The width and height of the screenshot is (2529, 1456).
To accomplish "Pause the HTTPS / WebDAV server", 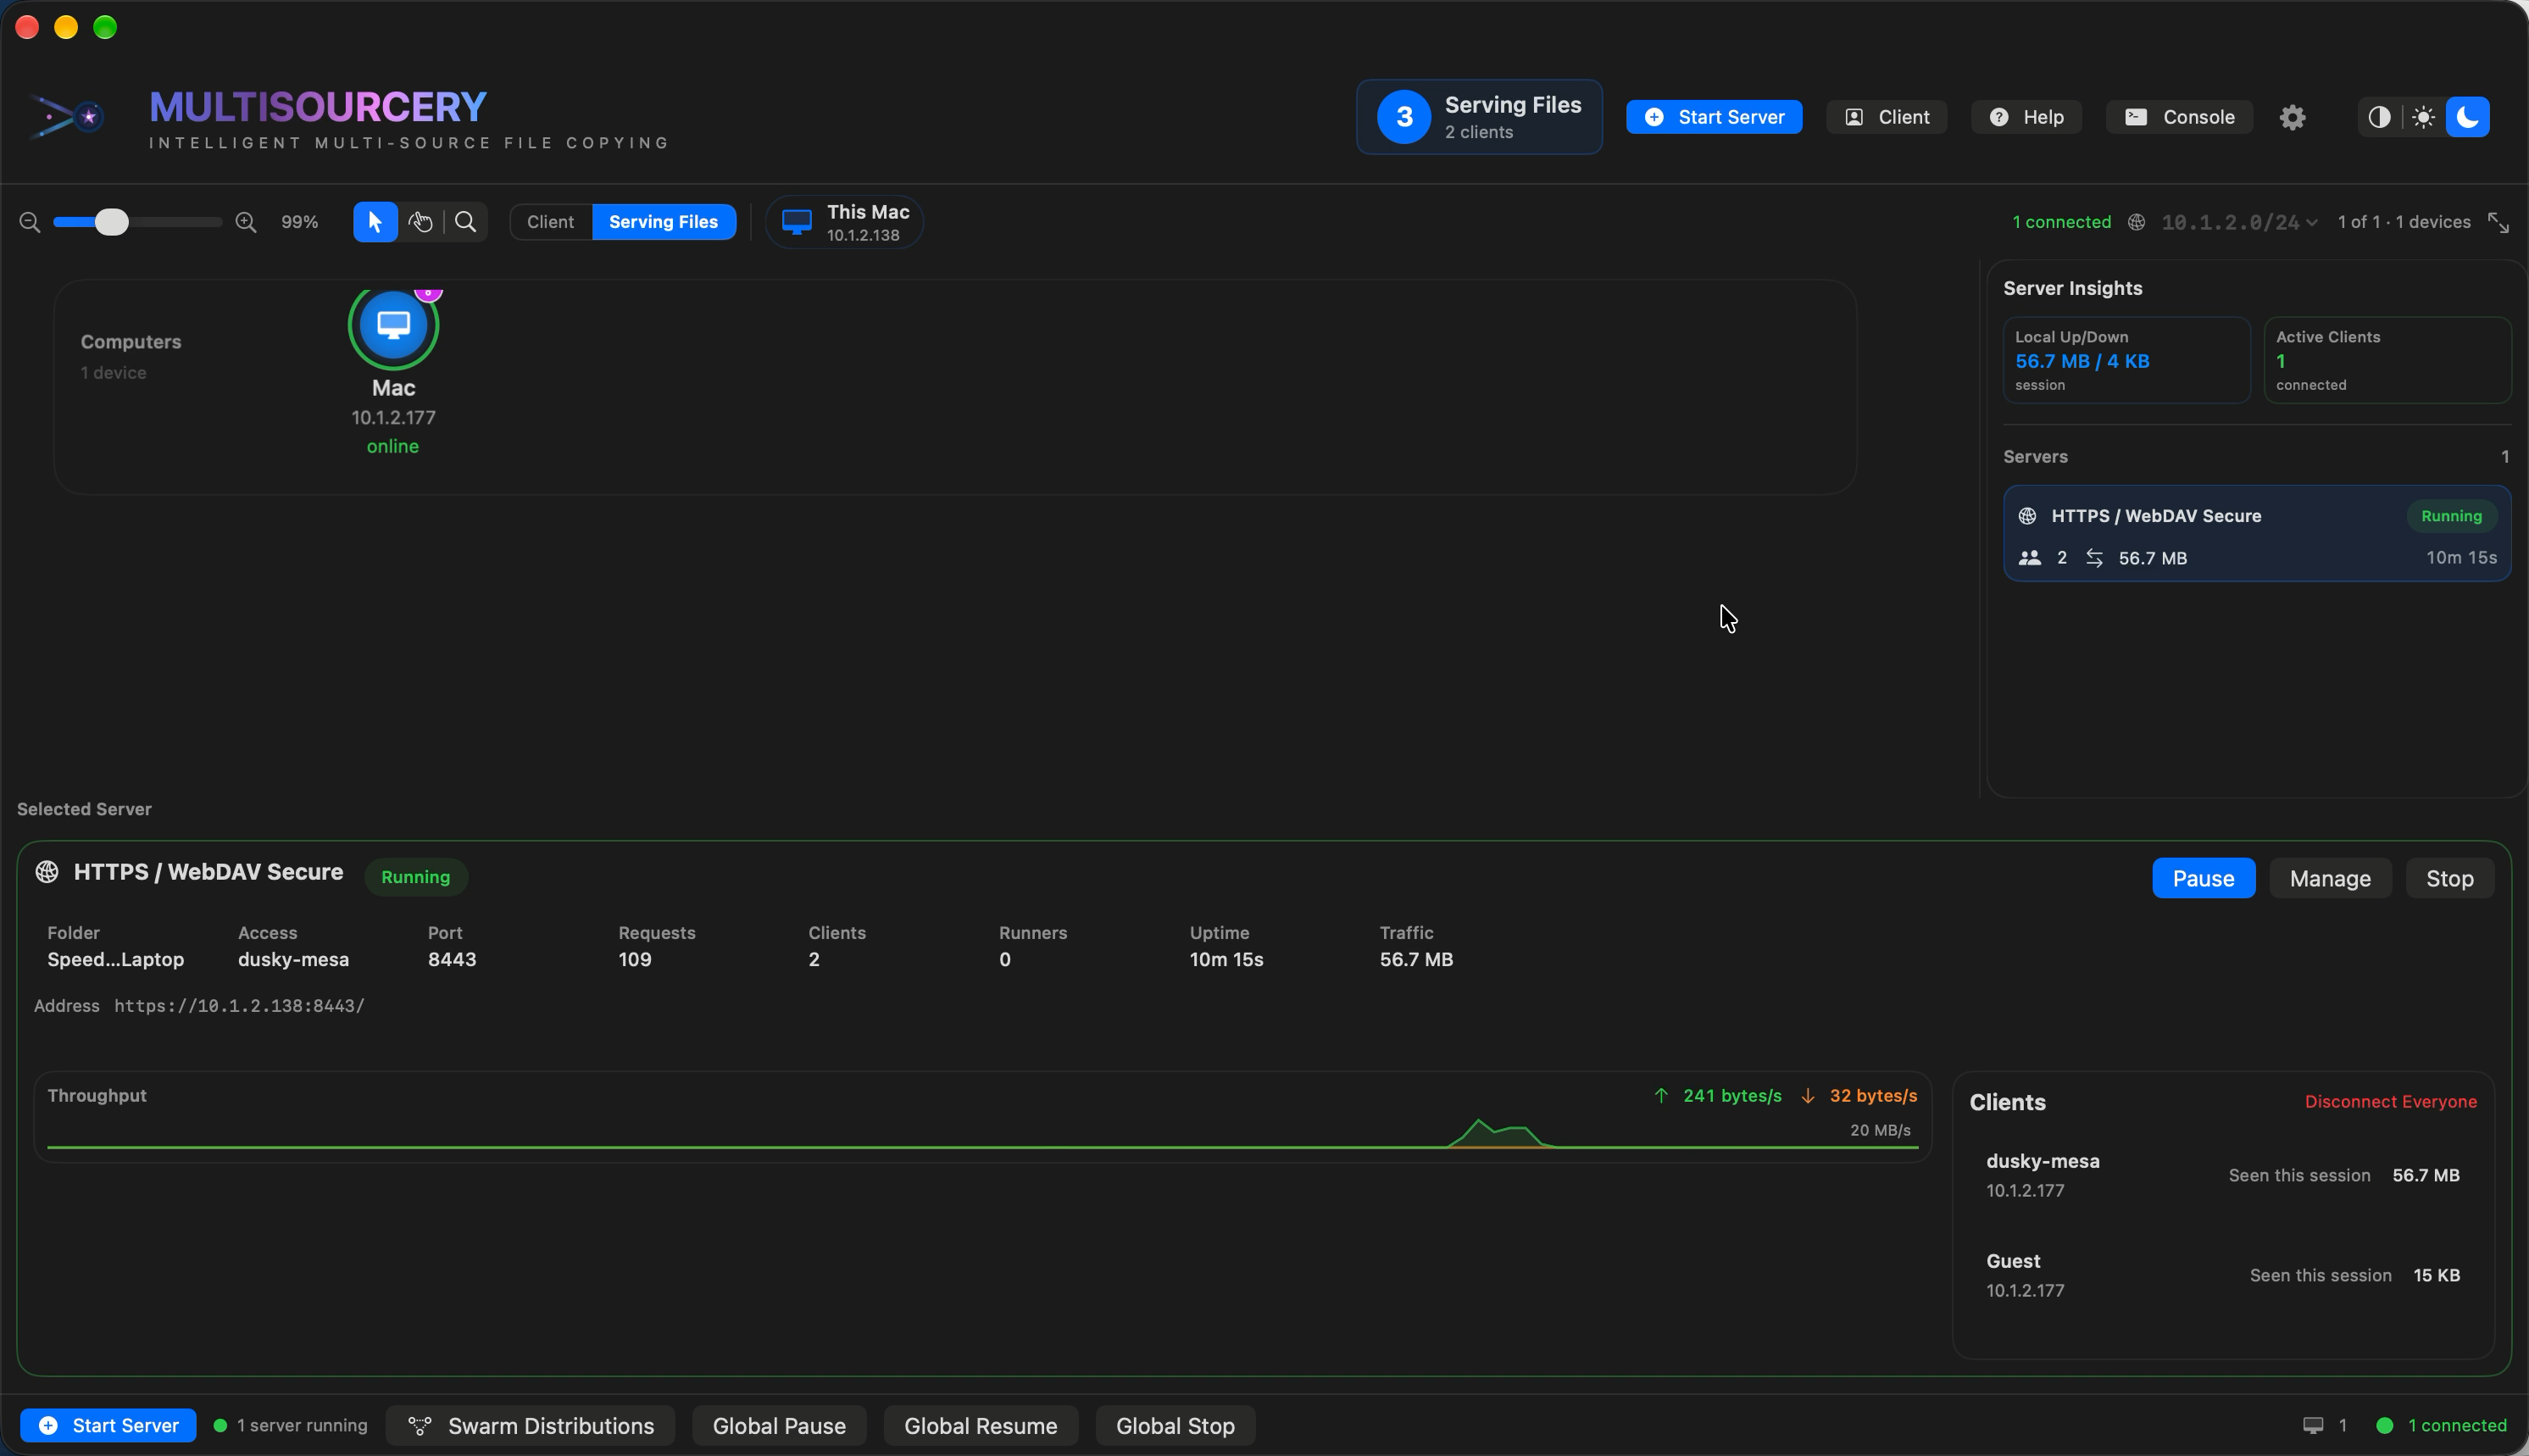I will coord(2203,878).
